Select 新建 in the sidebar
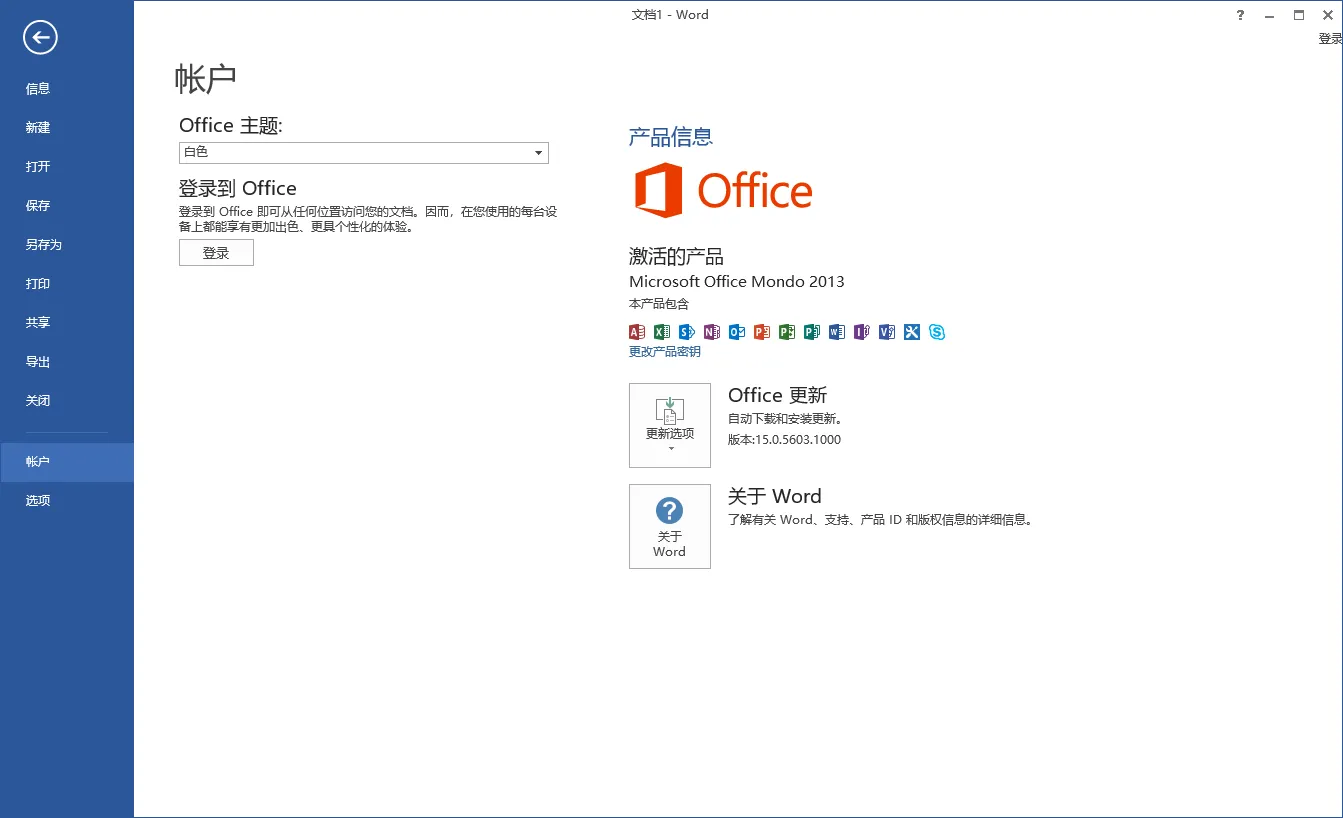The height and width of the screenshot is (818, 1343). (67, 127)
